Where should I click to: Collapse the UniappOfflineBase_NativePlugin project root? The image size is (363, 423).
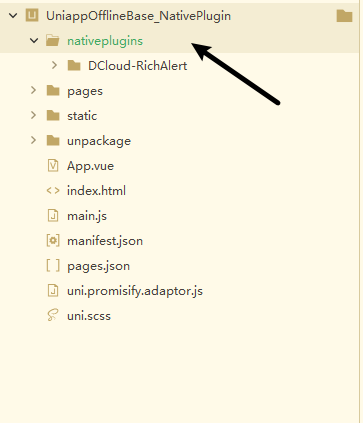[13, 16]
